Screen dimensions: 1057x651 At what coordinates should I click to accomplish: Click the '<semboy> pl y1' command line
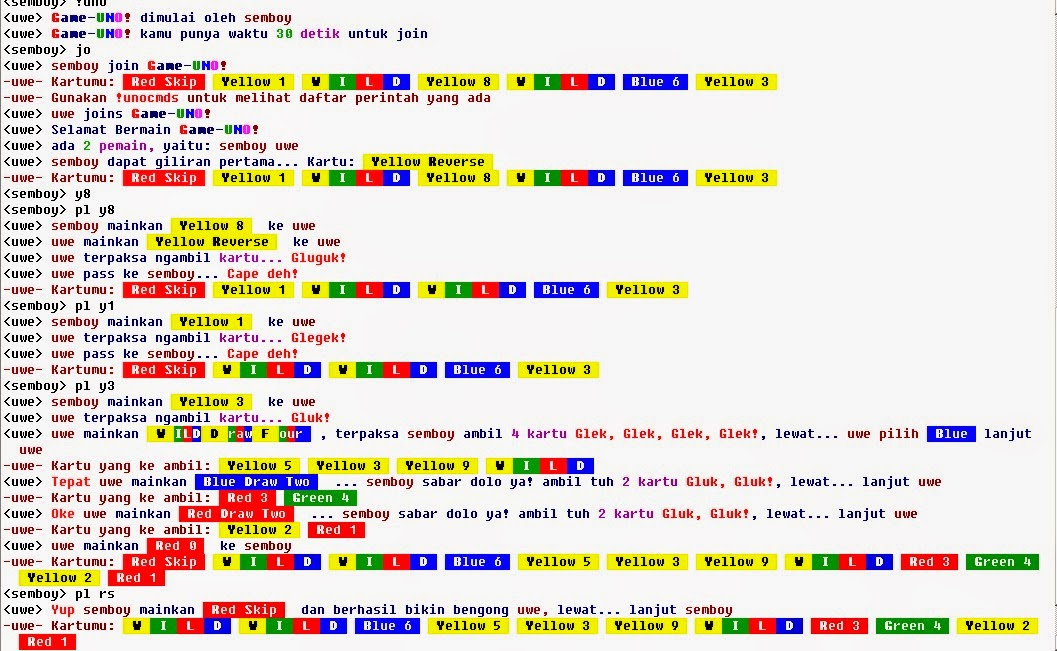point(59,306)
